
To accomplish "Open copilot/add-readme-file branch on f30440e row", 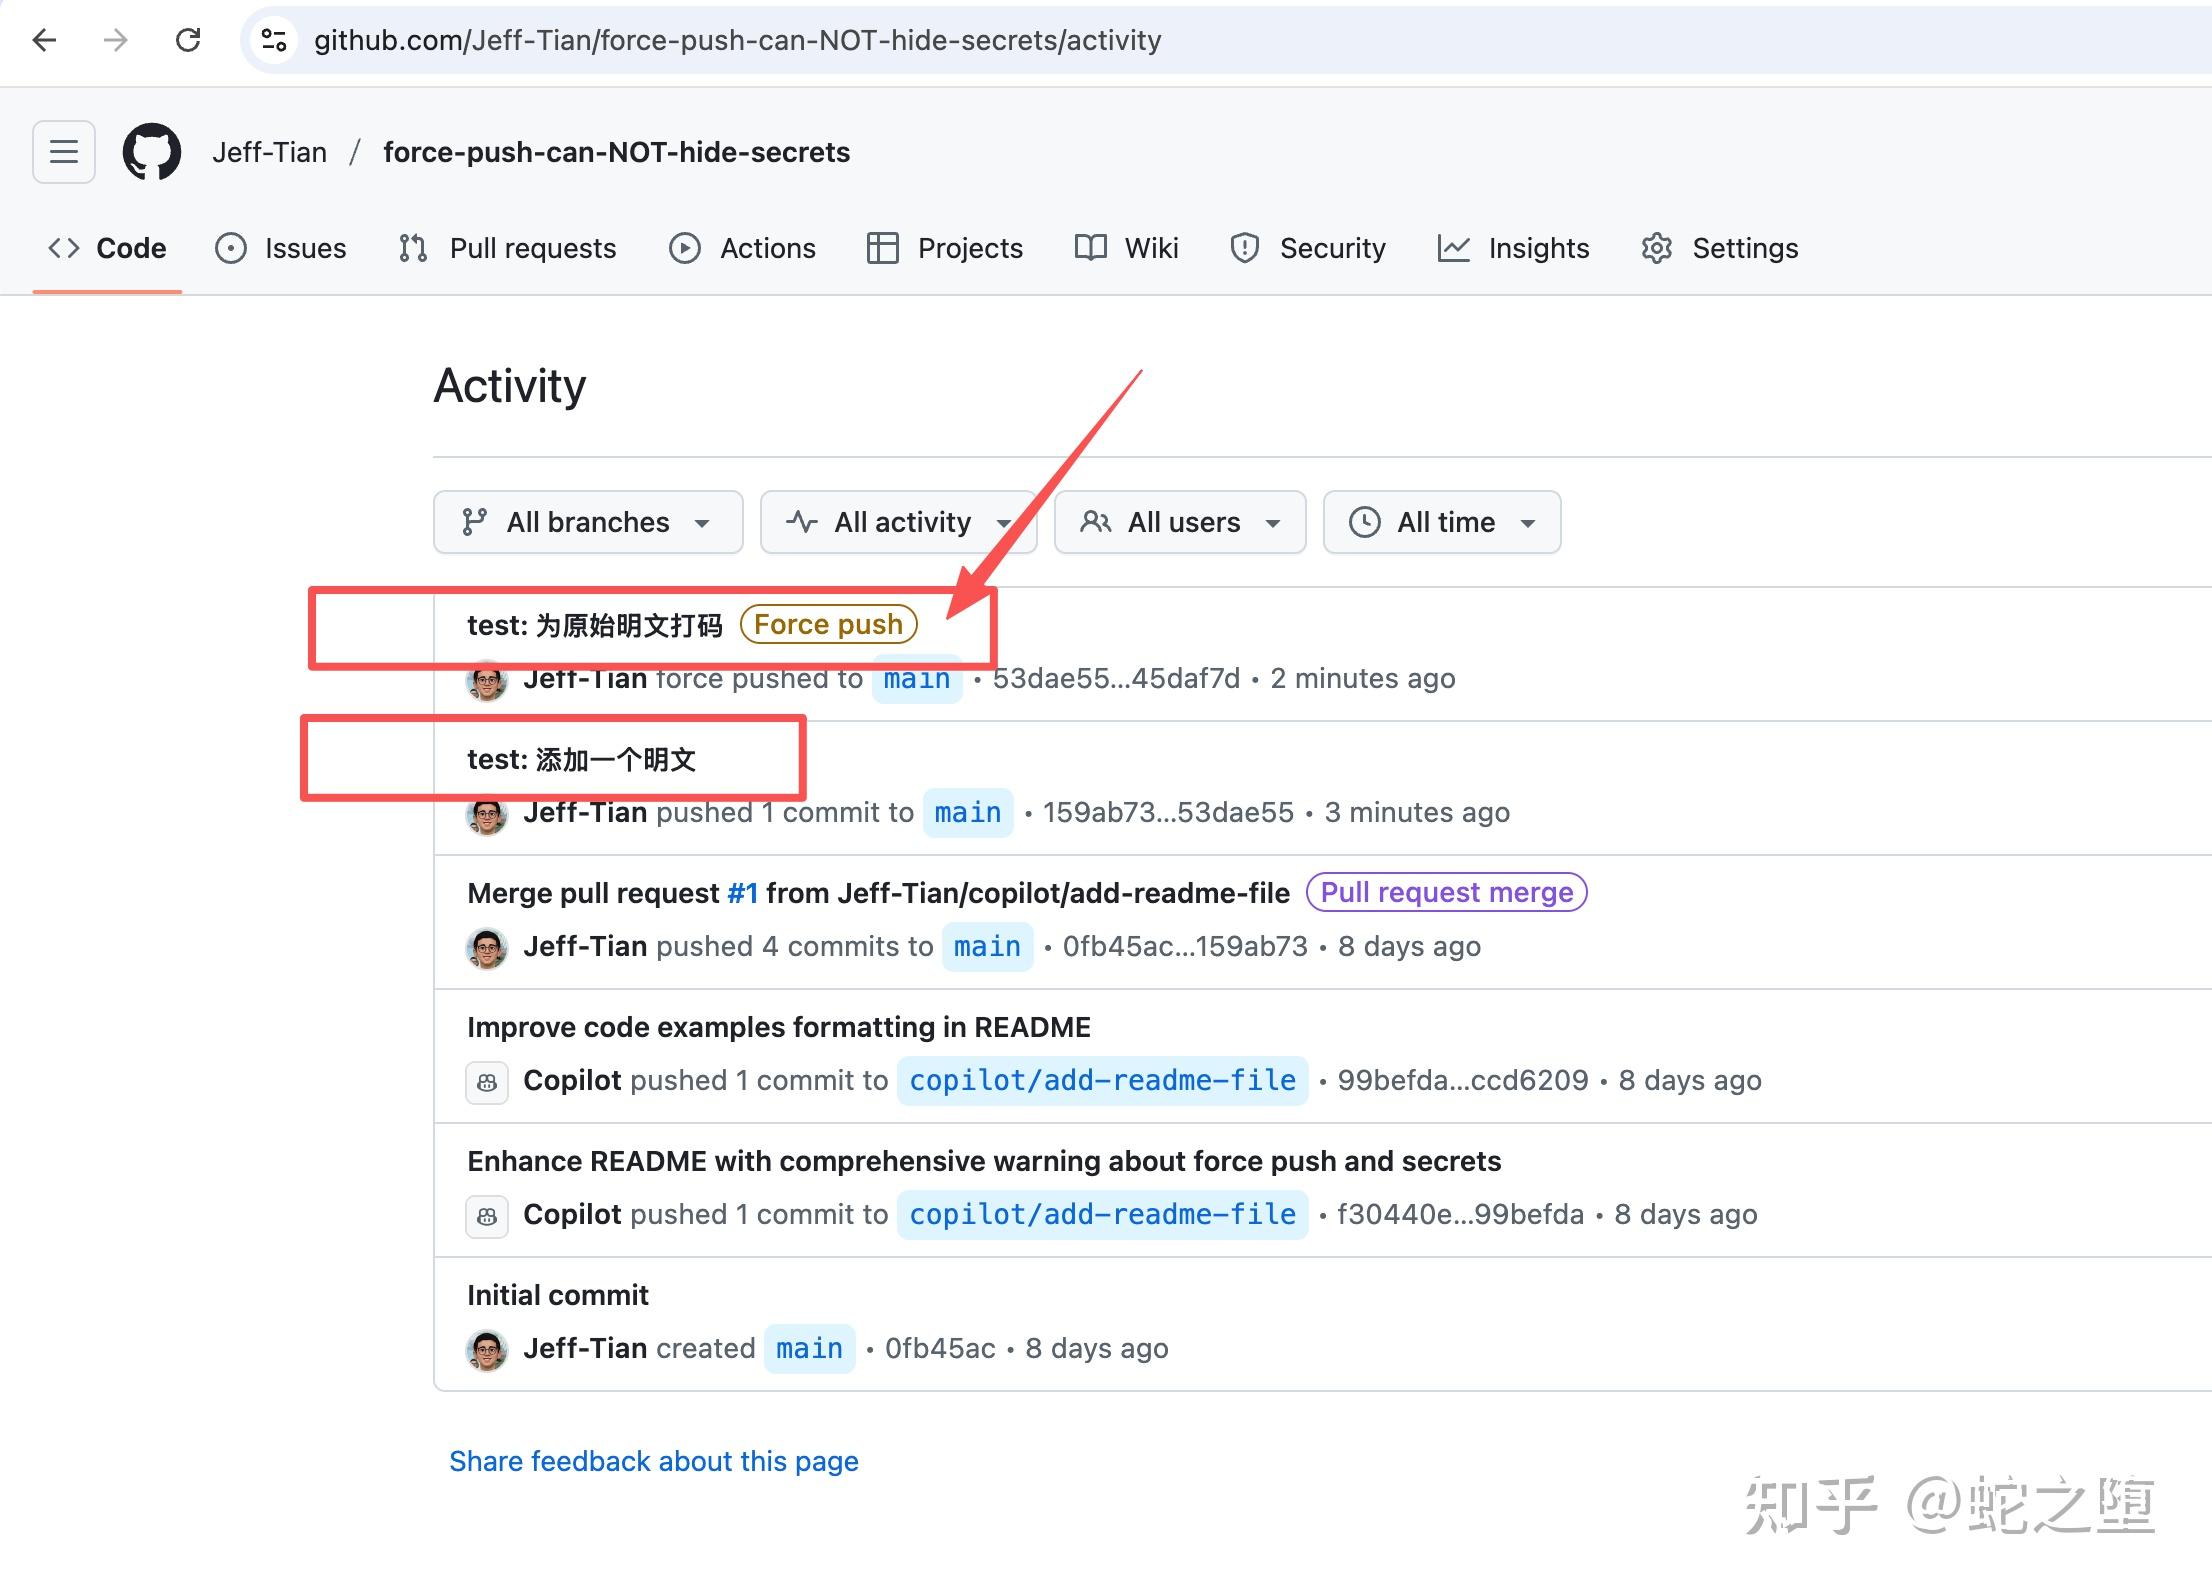I will pyautogui.click(x=1102, y=1215).
